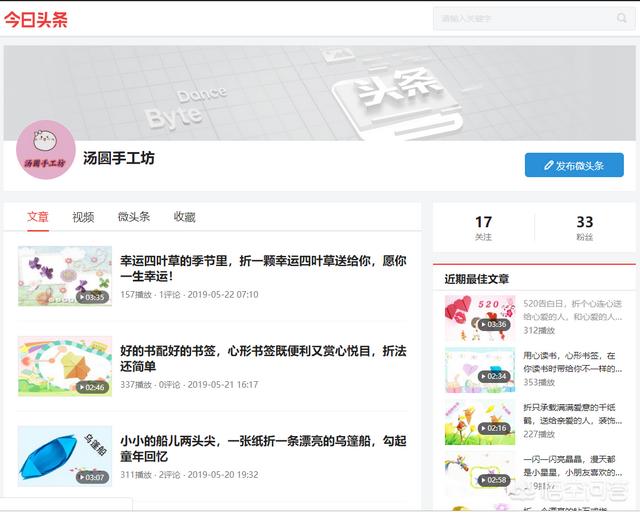Click the 157播放 · 1评论 metadata line
The width and height of the screenshot is (640, 513).
click(189, 295)
